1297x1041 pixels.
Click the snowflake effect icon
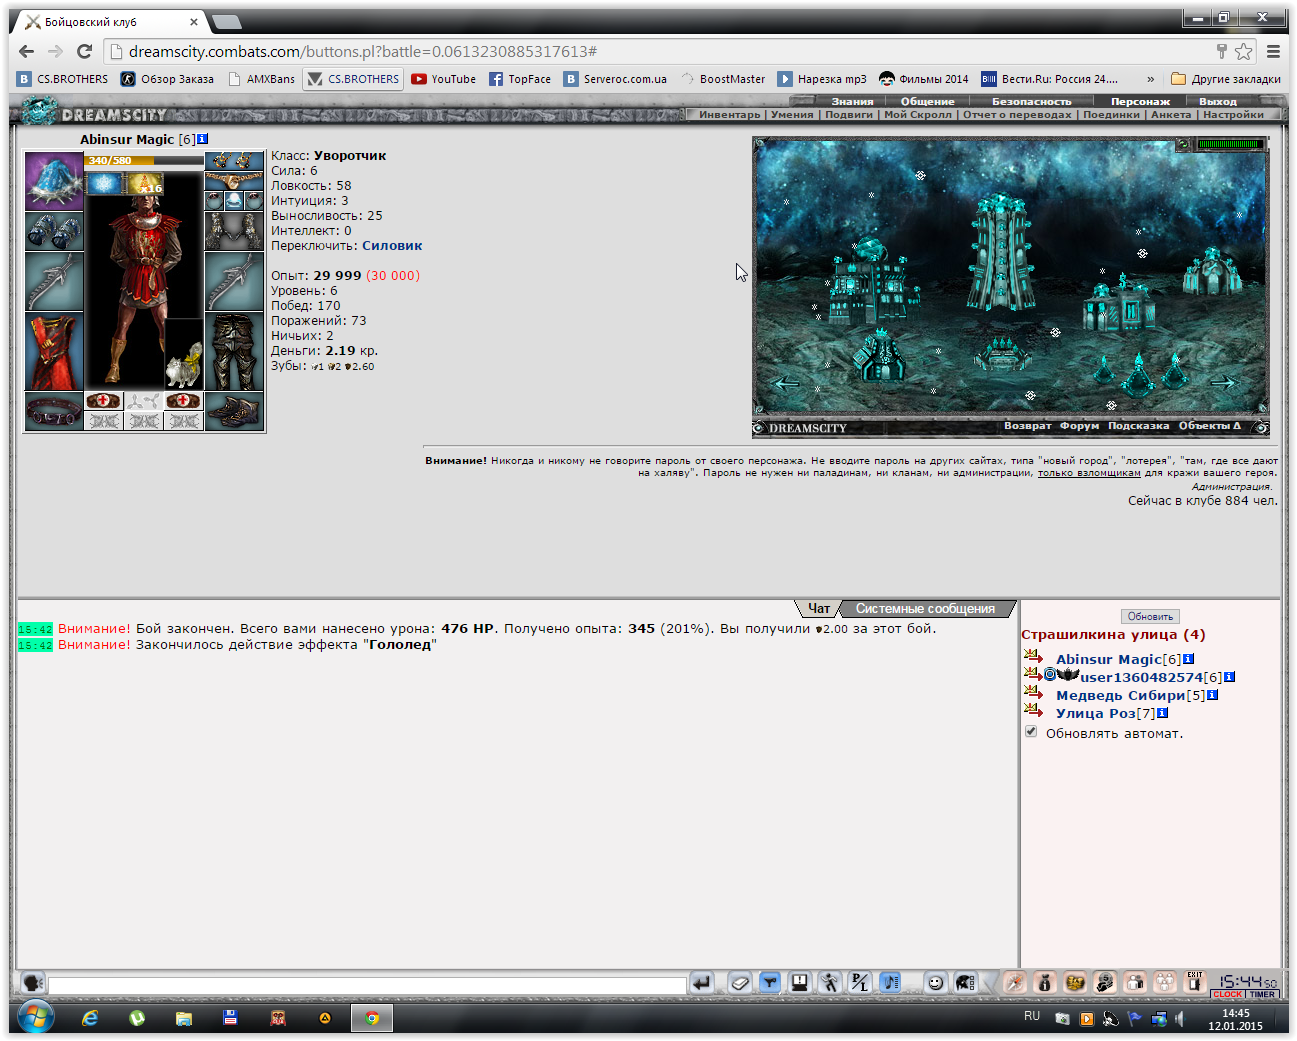point(104,182)
